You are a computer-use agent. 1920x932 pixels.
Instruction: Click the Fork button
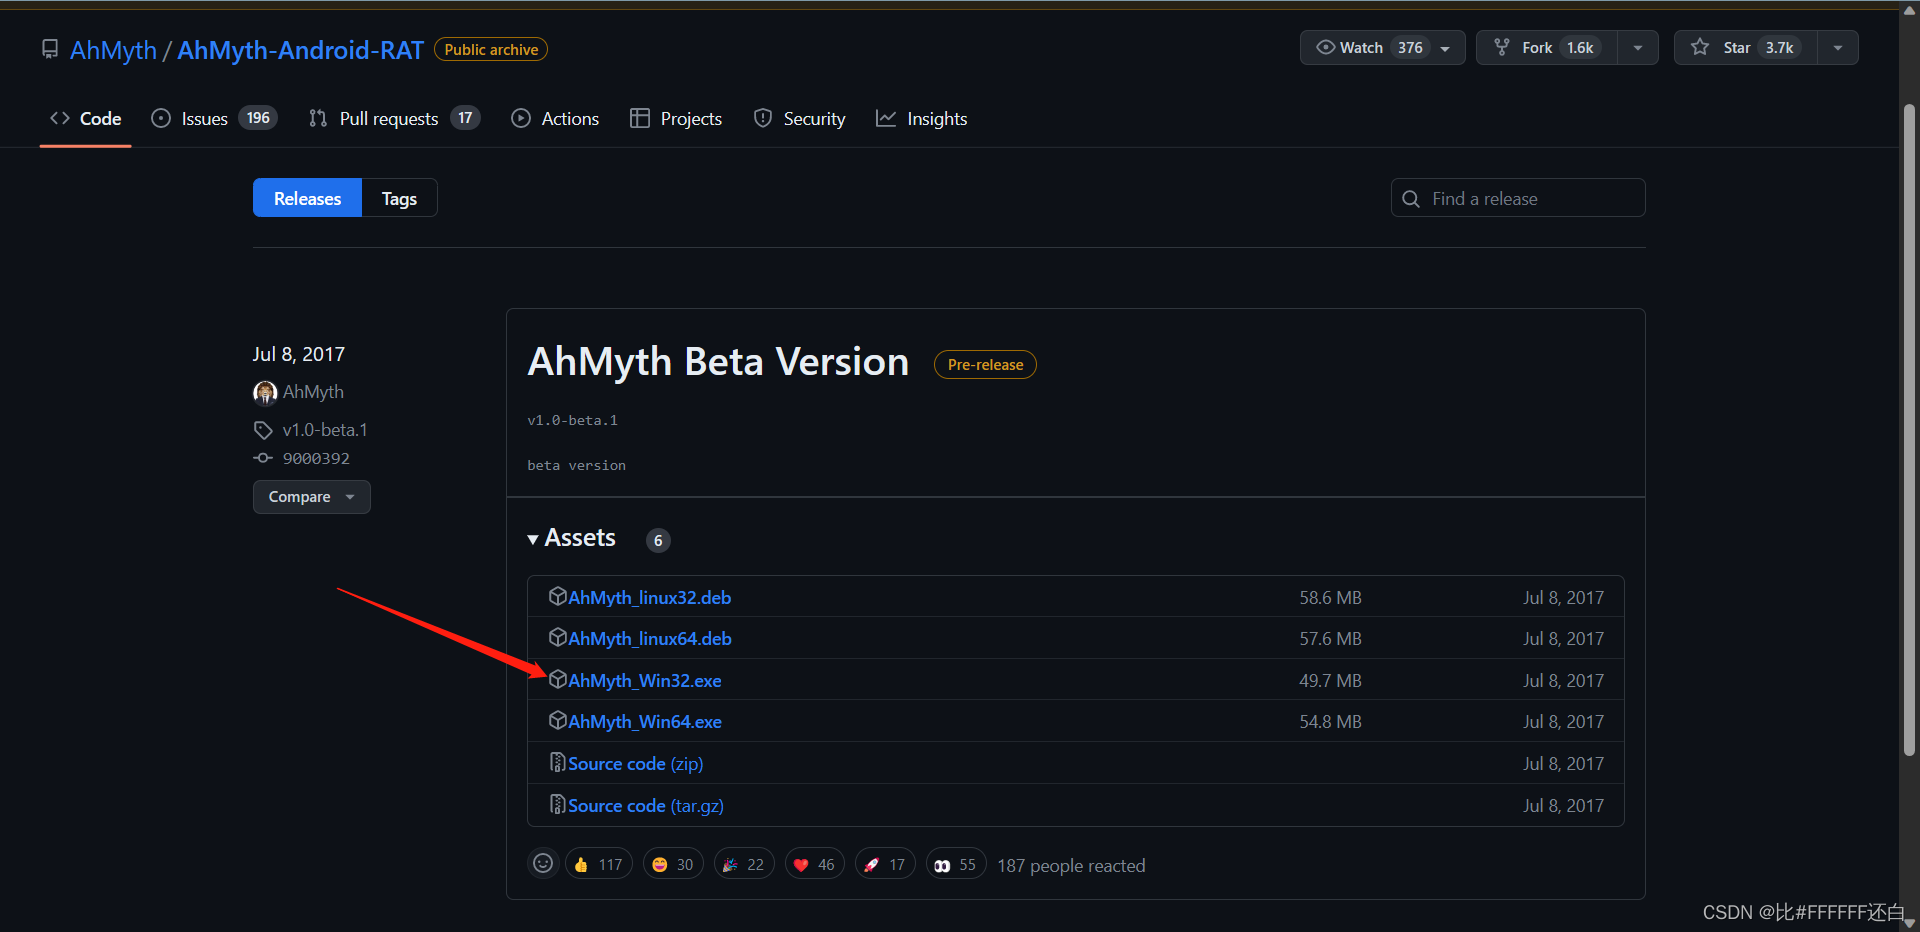(x=1547, y=48)
